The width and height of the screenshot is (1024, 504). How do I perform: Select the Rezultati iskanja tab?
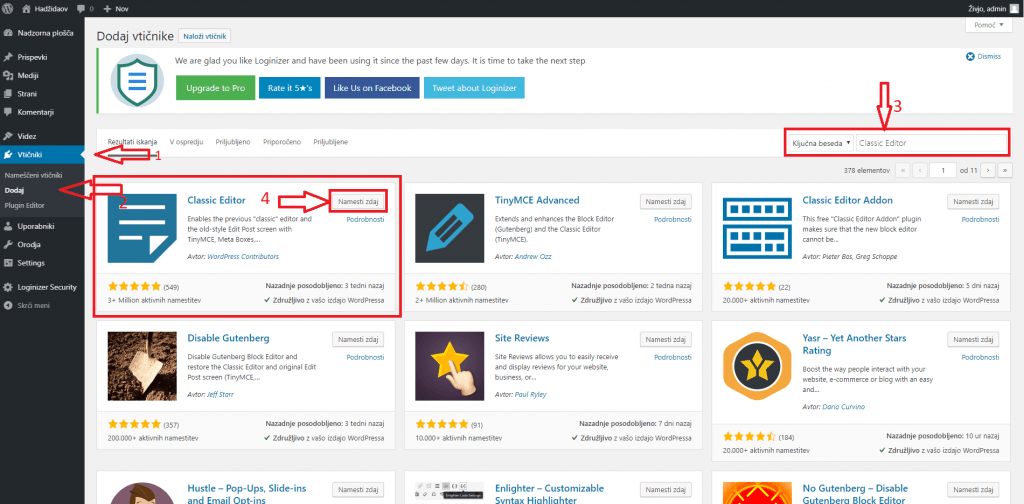pyautogui.click(x=133, y=141)
